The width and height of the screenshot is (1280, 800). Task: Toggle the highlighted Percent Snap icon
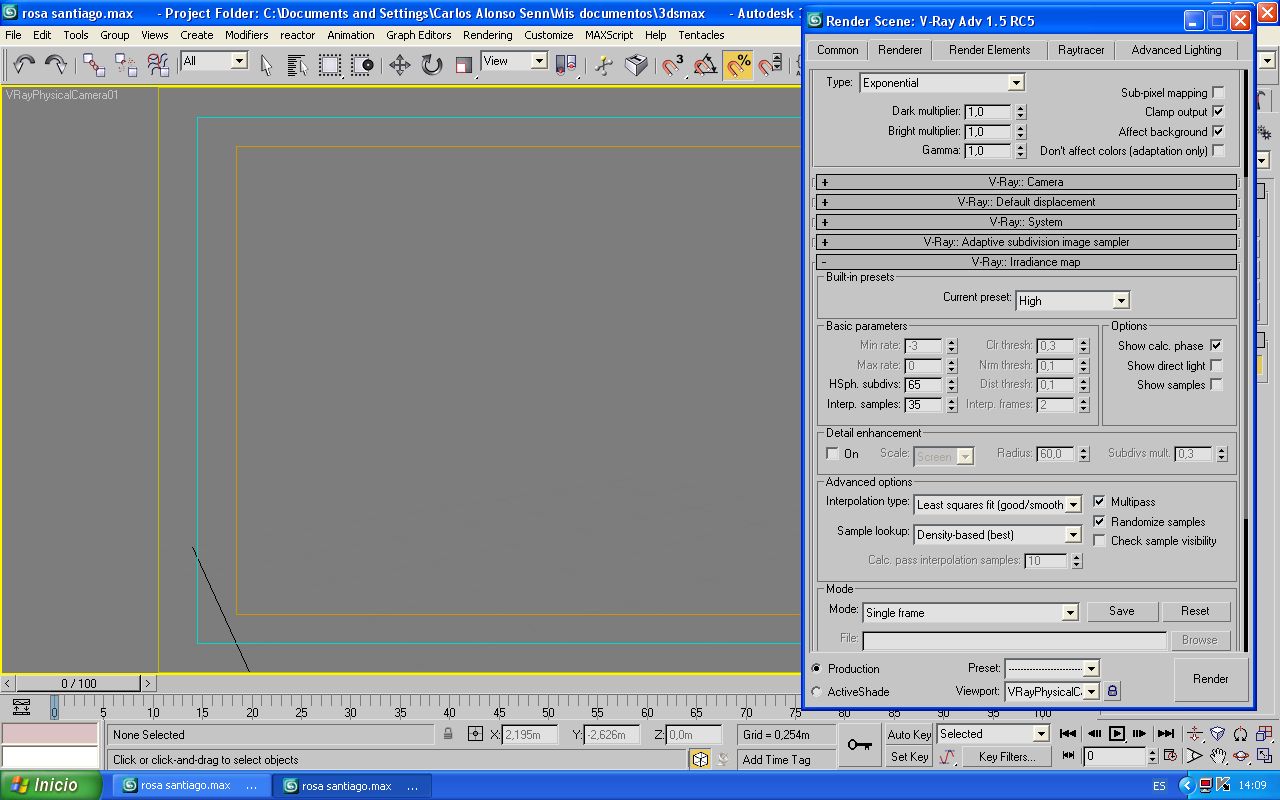[738, 65]
